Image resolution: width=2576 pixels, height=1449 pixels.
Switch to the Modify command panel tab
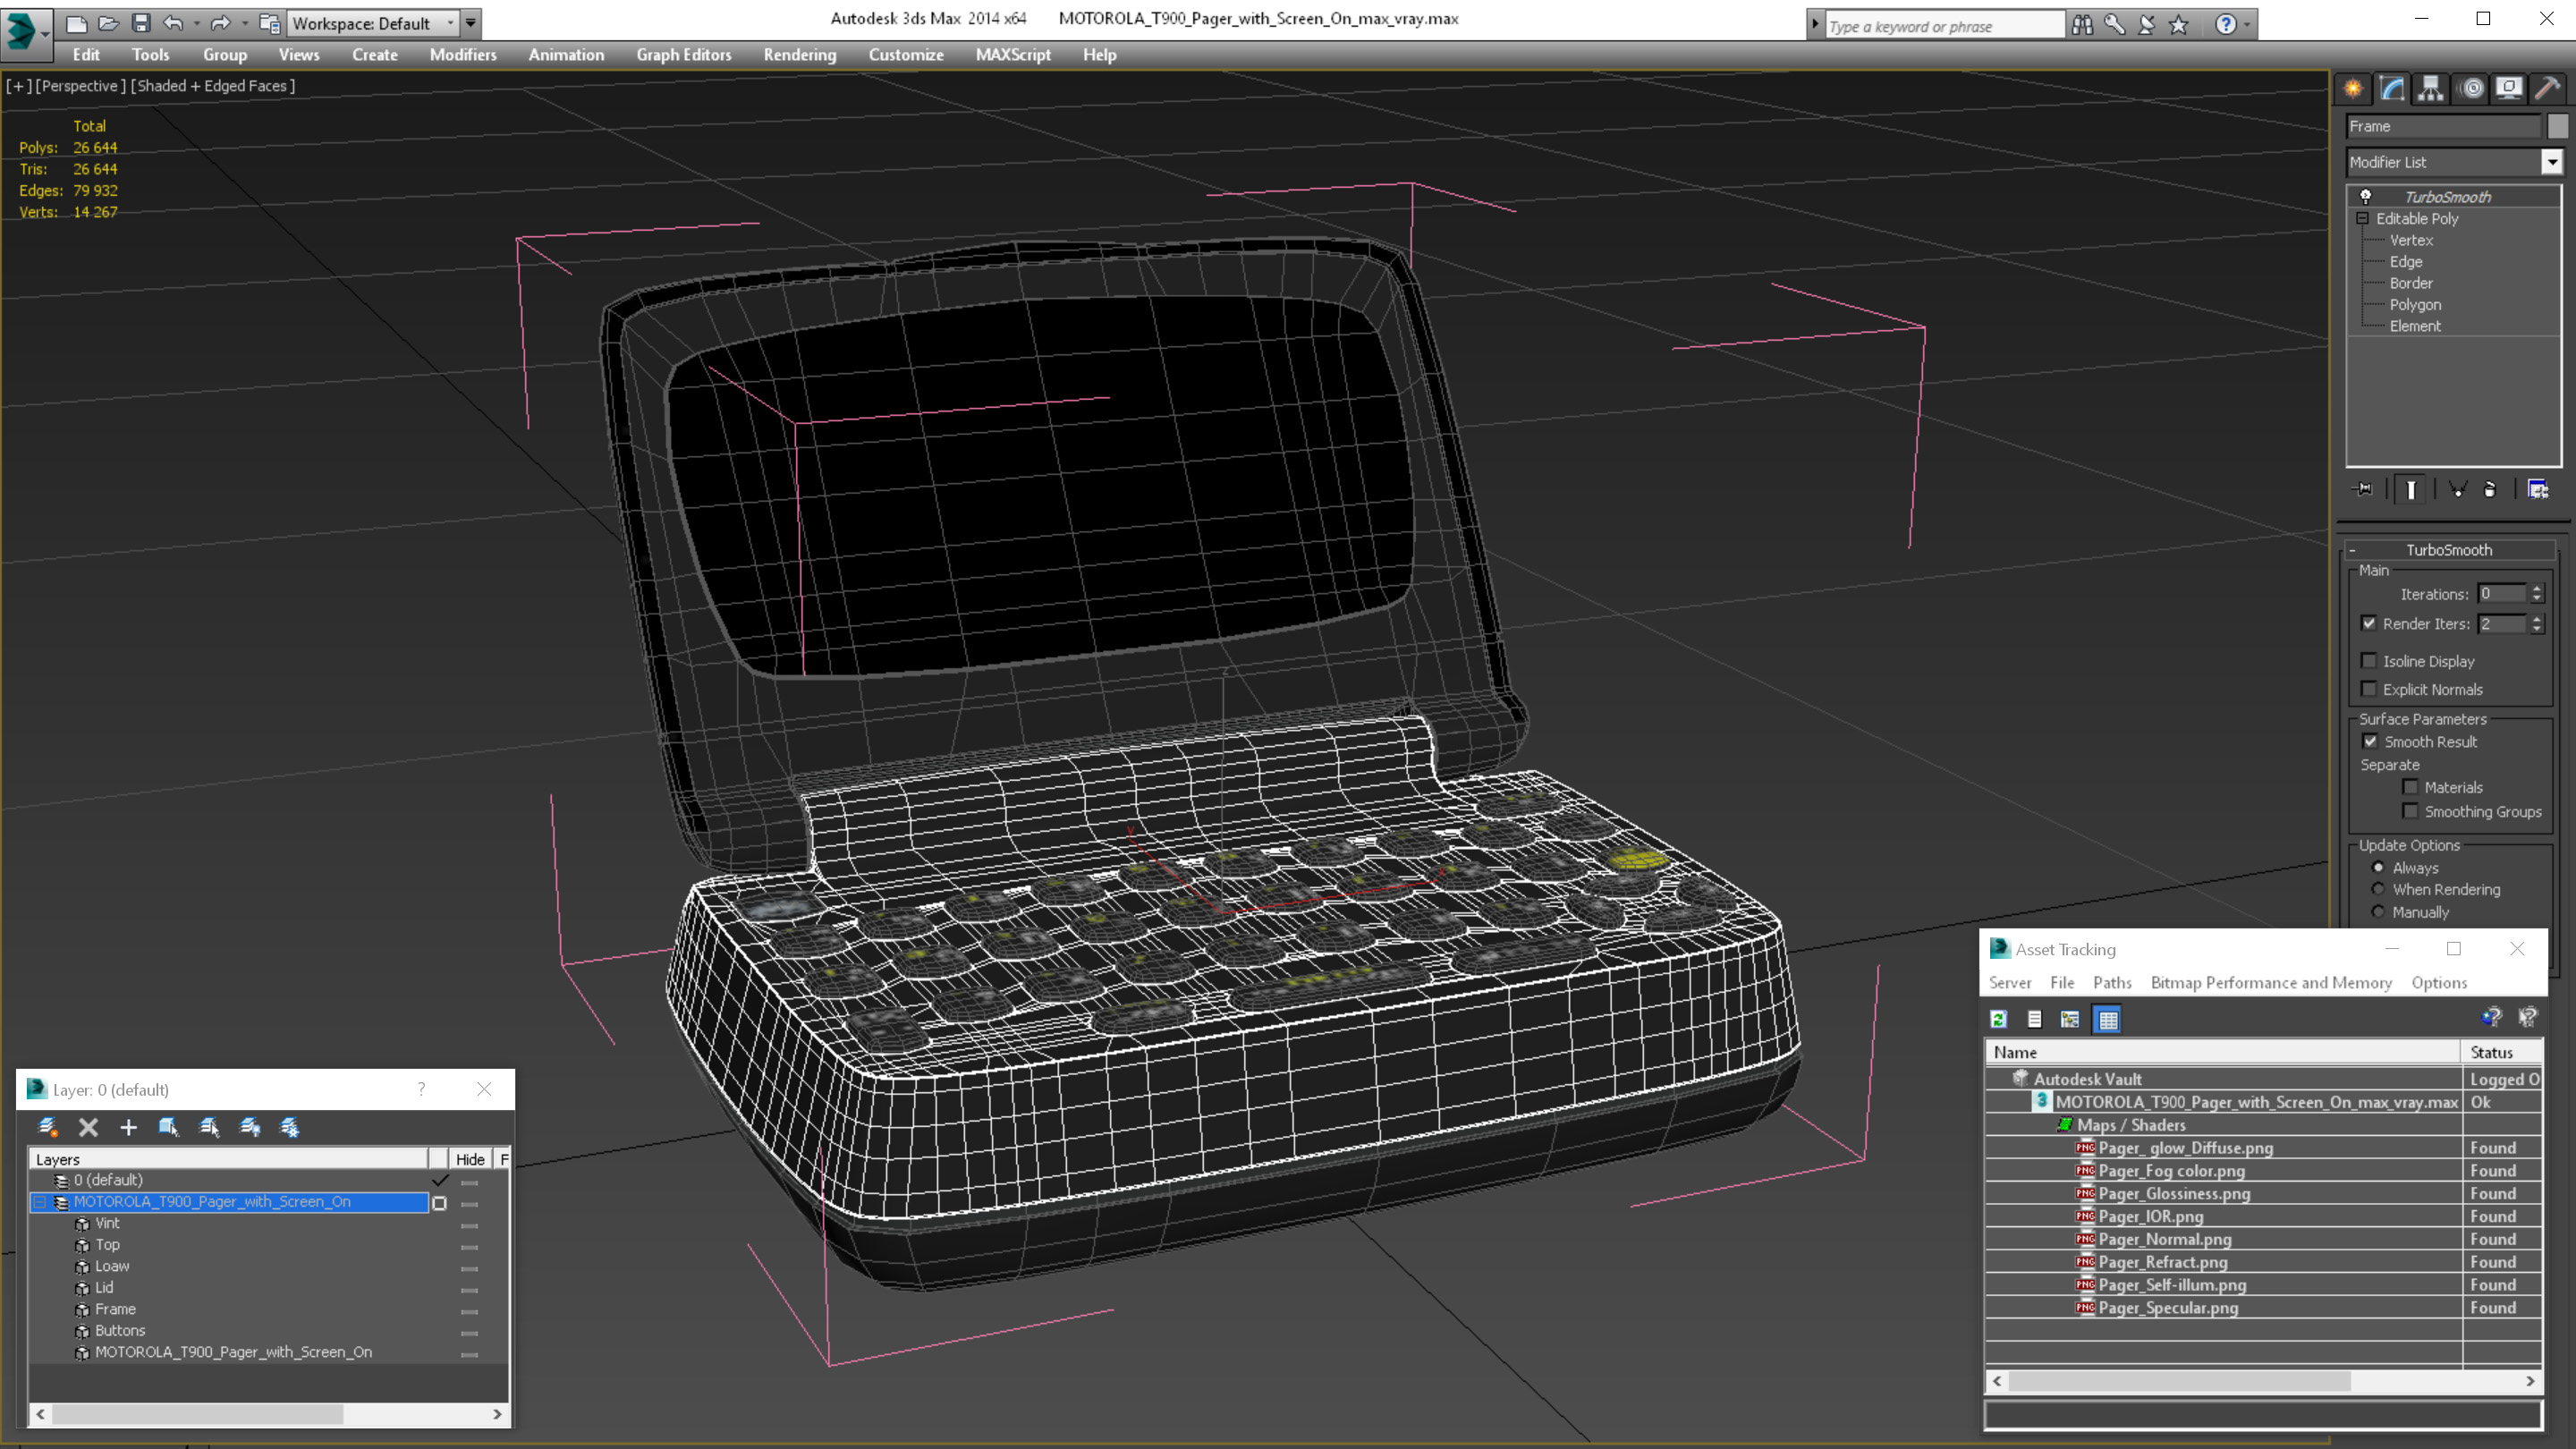tap(2392, 89)
